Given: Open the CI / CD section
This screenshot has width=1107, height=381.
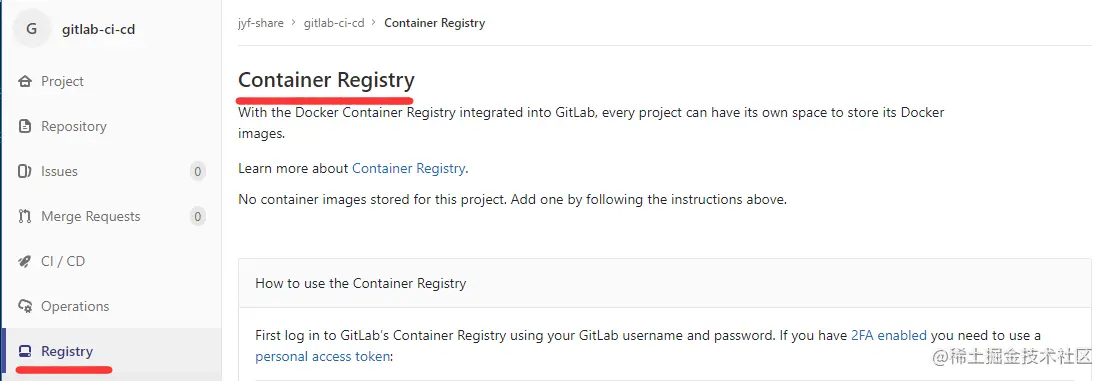Looking at the screenshot, I should click(112, 261).
